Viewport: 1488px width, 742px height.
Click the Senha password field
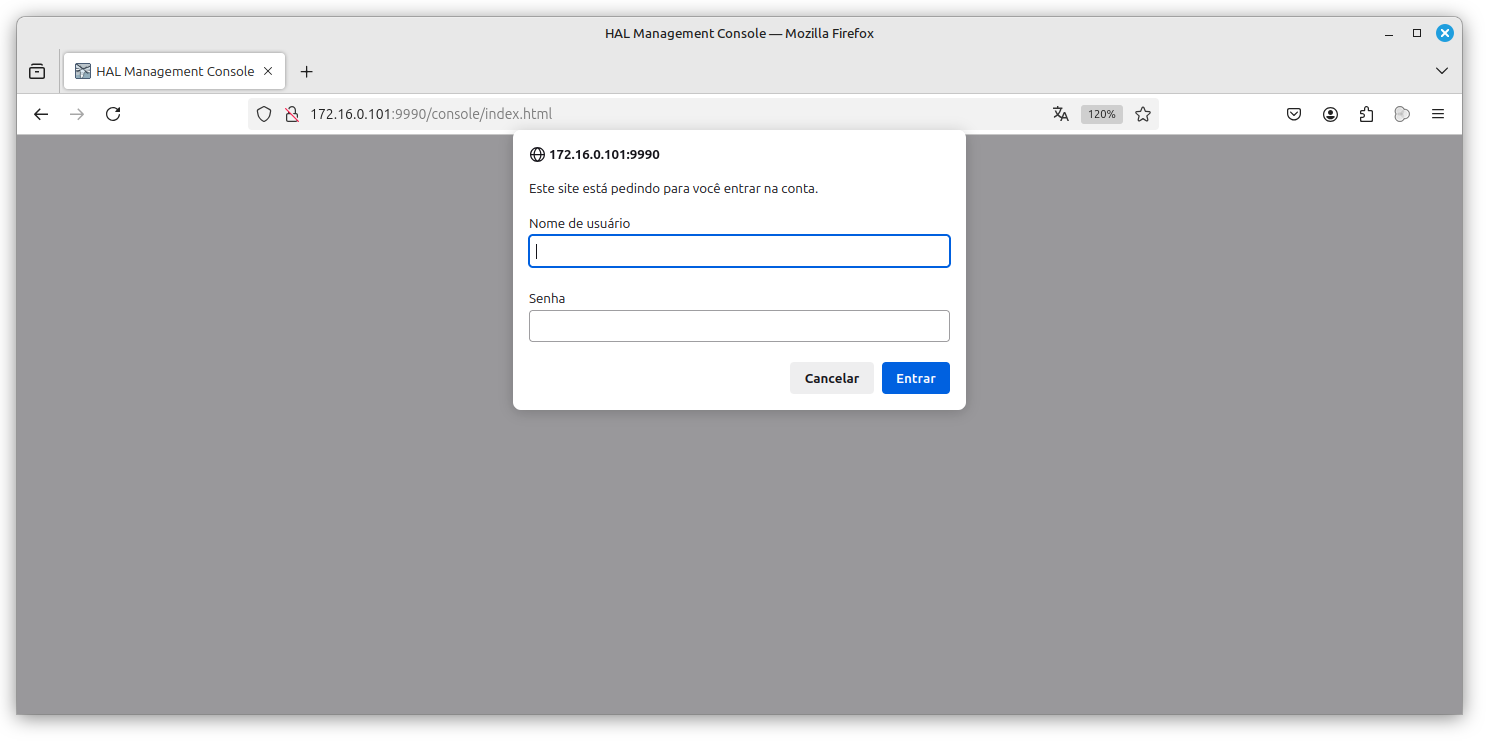click(x=739, y=326)
